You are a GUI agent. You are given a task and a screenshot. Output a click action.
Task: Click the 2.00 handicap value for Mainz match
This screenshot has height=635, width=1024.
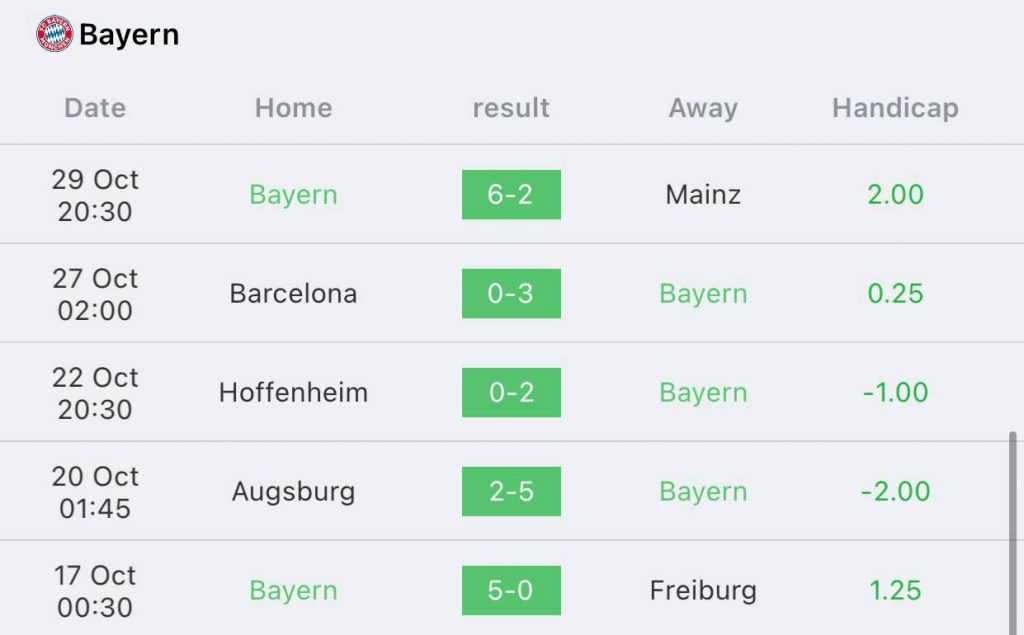coord(895,195)
